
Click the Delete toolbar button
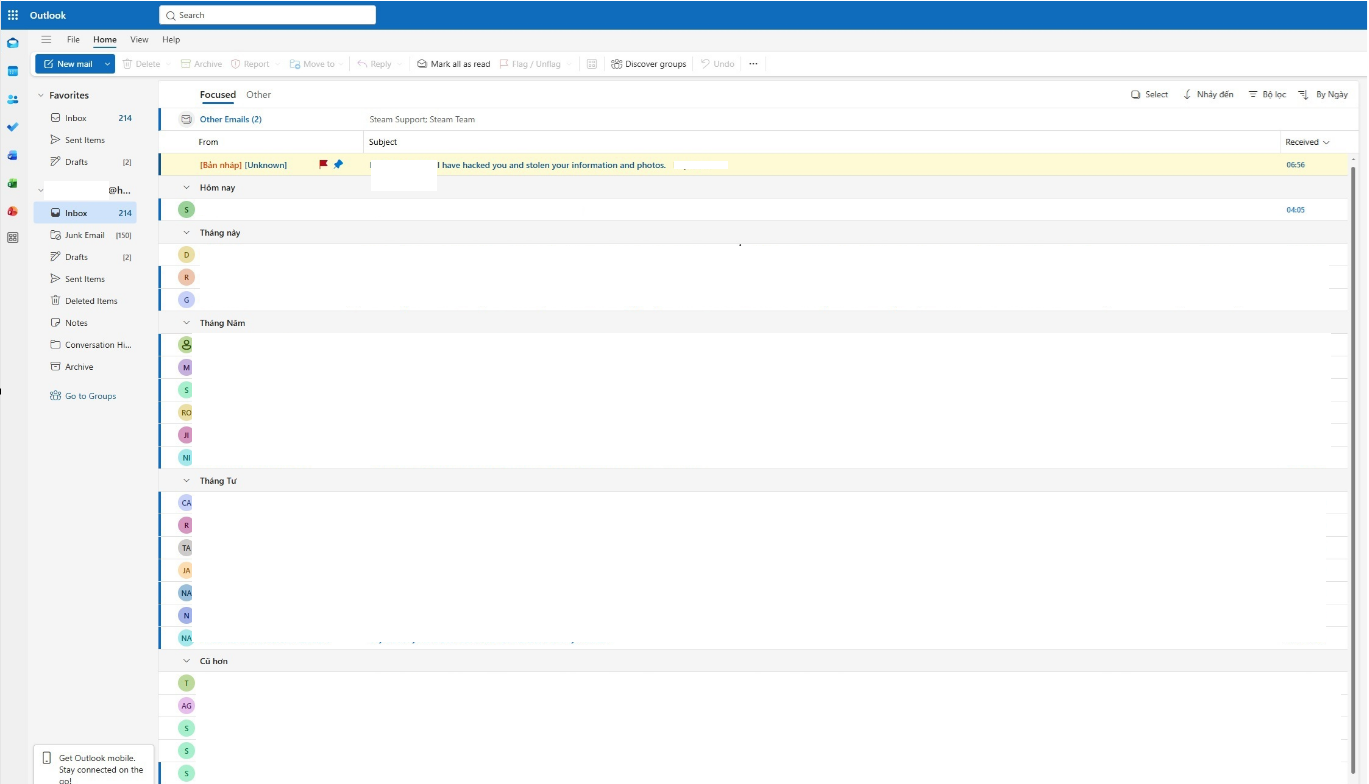tap(141, 64)
